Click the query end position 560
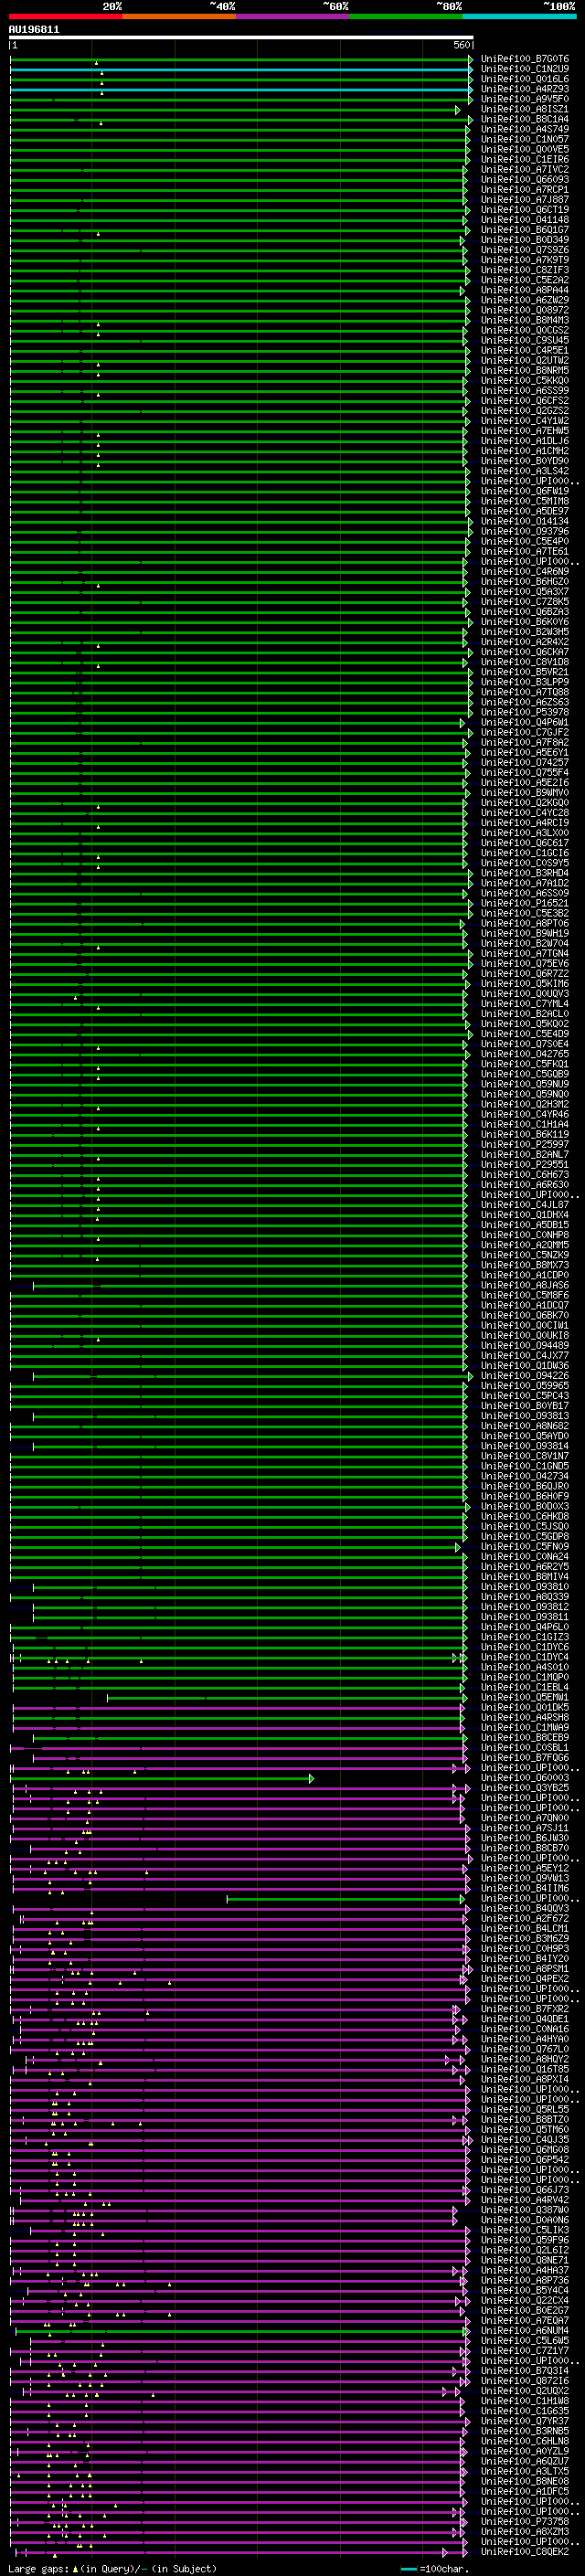Screen dimensions: 585x2576 pos(461,46)
